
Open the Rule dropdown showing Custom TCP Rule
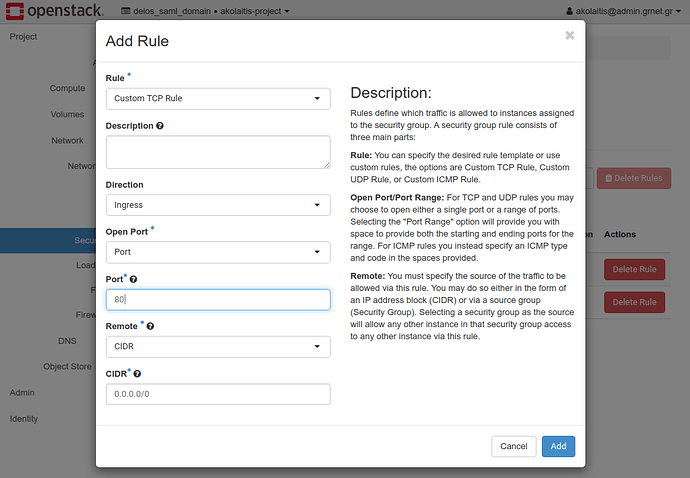click(217, 99)
